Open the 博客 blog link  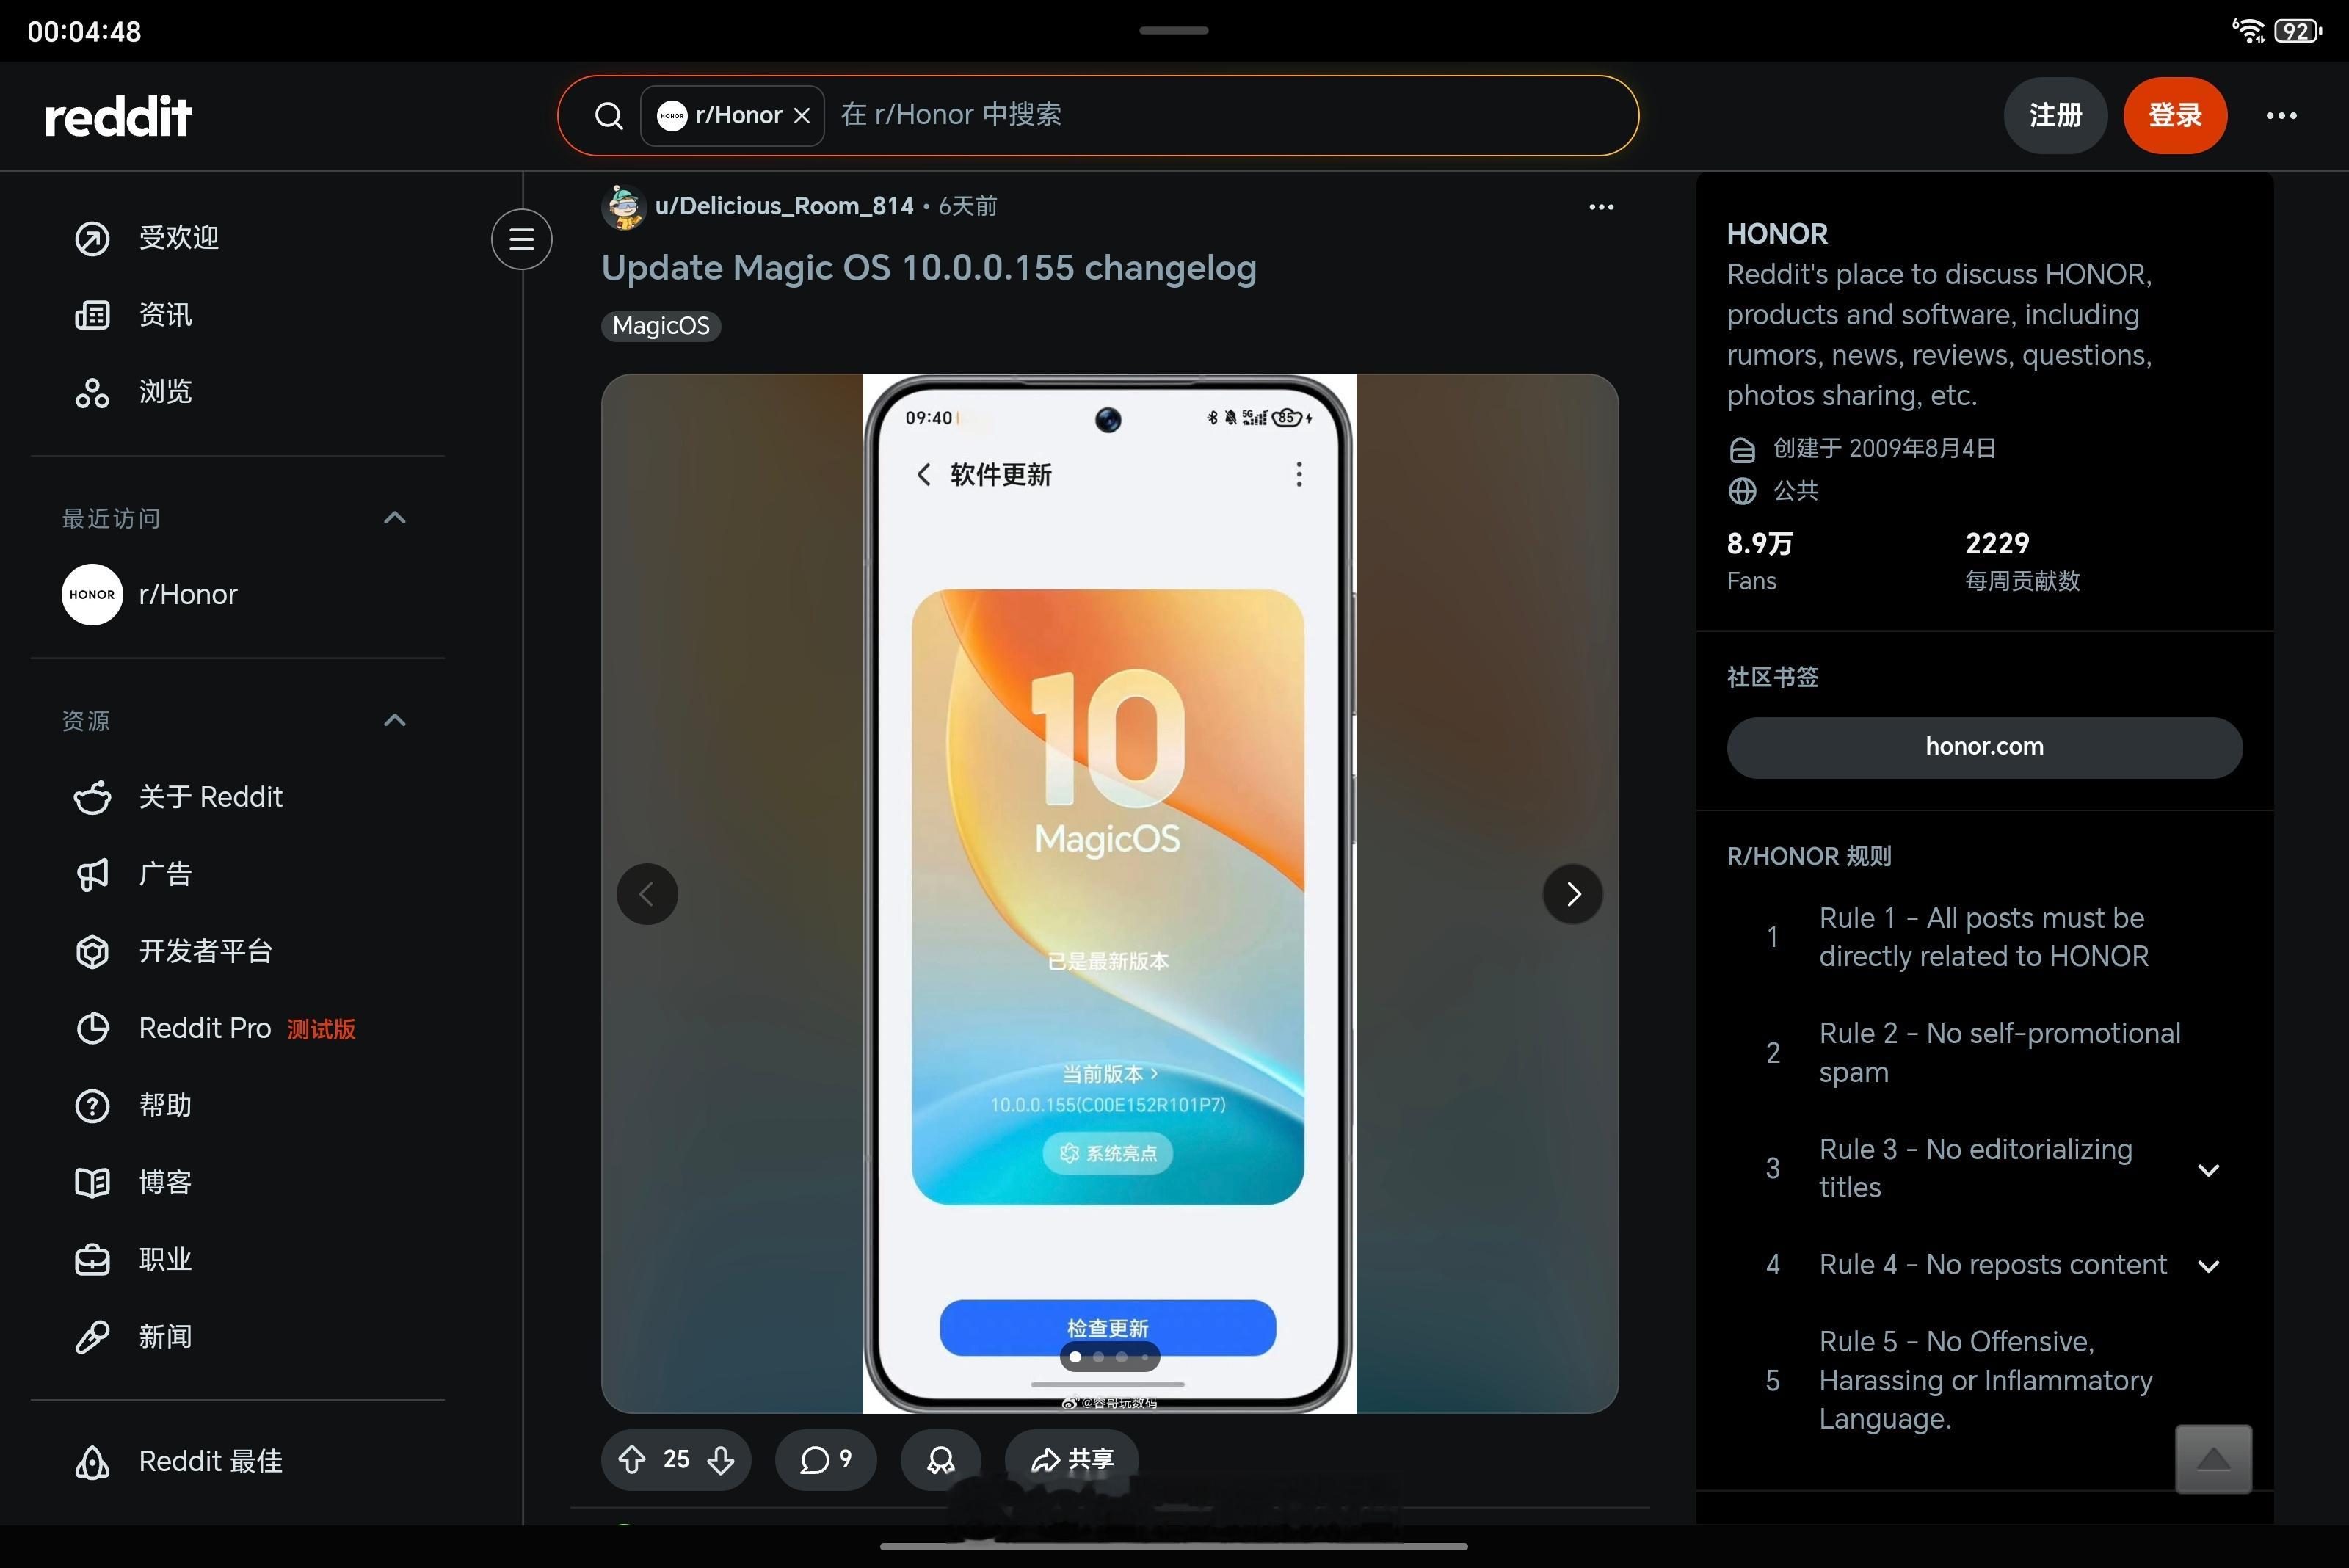(238, 1182)
